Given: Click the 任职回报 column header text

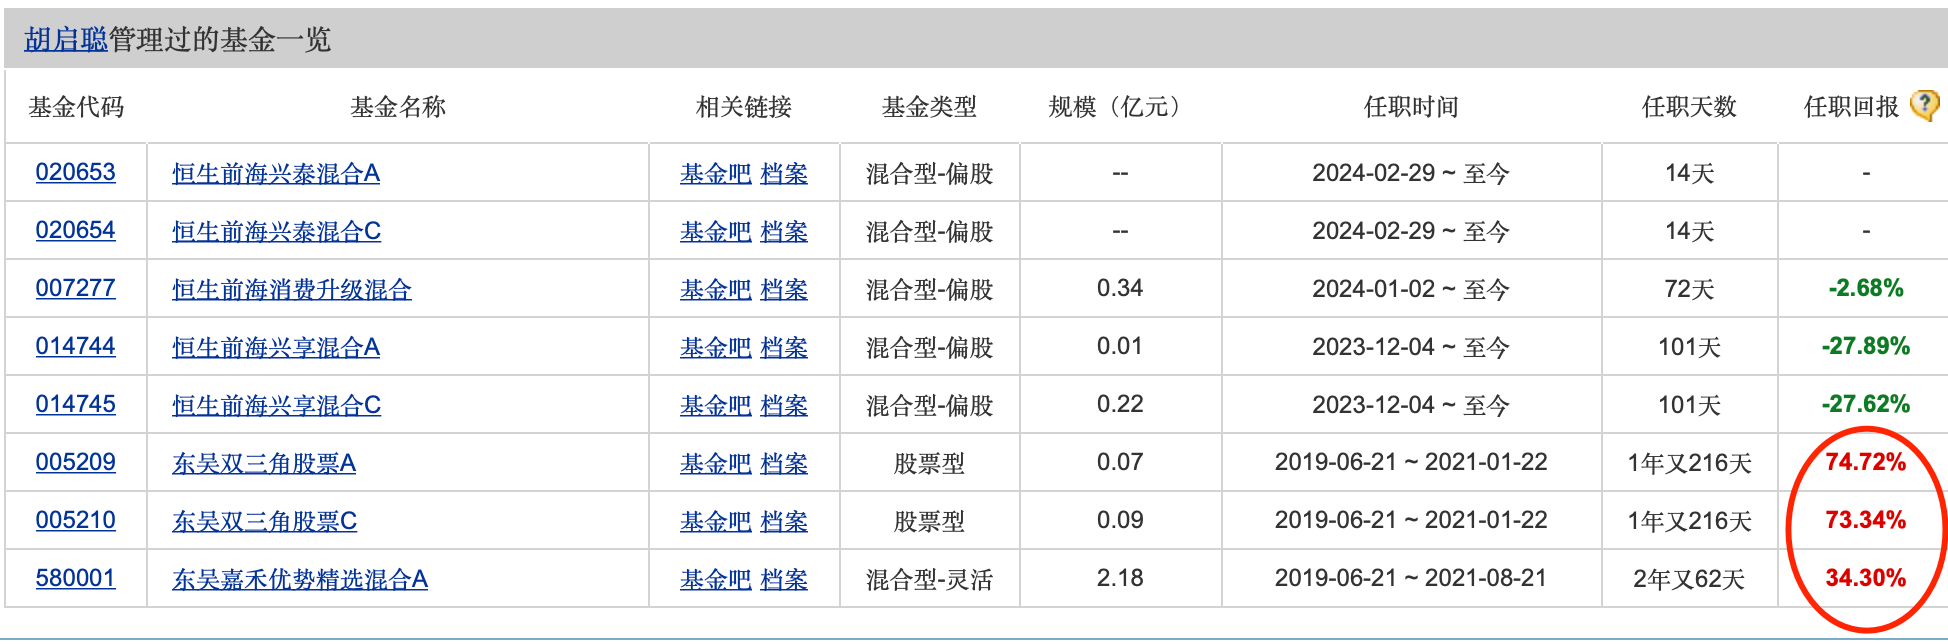Looking at the screenshot, I should point(1851,107).
